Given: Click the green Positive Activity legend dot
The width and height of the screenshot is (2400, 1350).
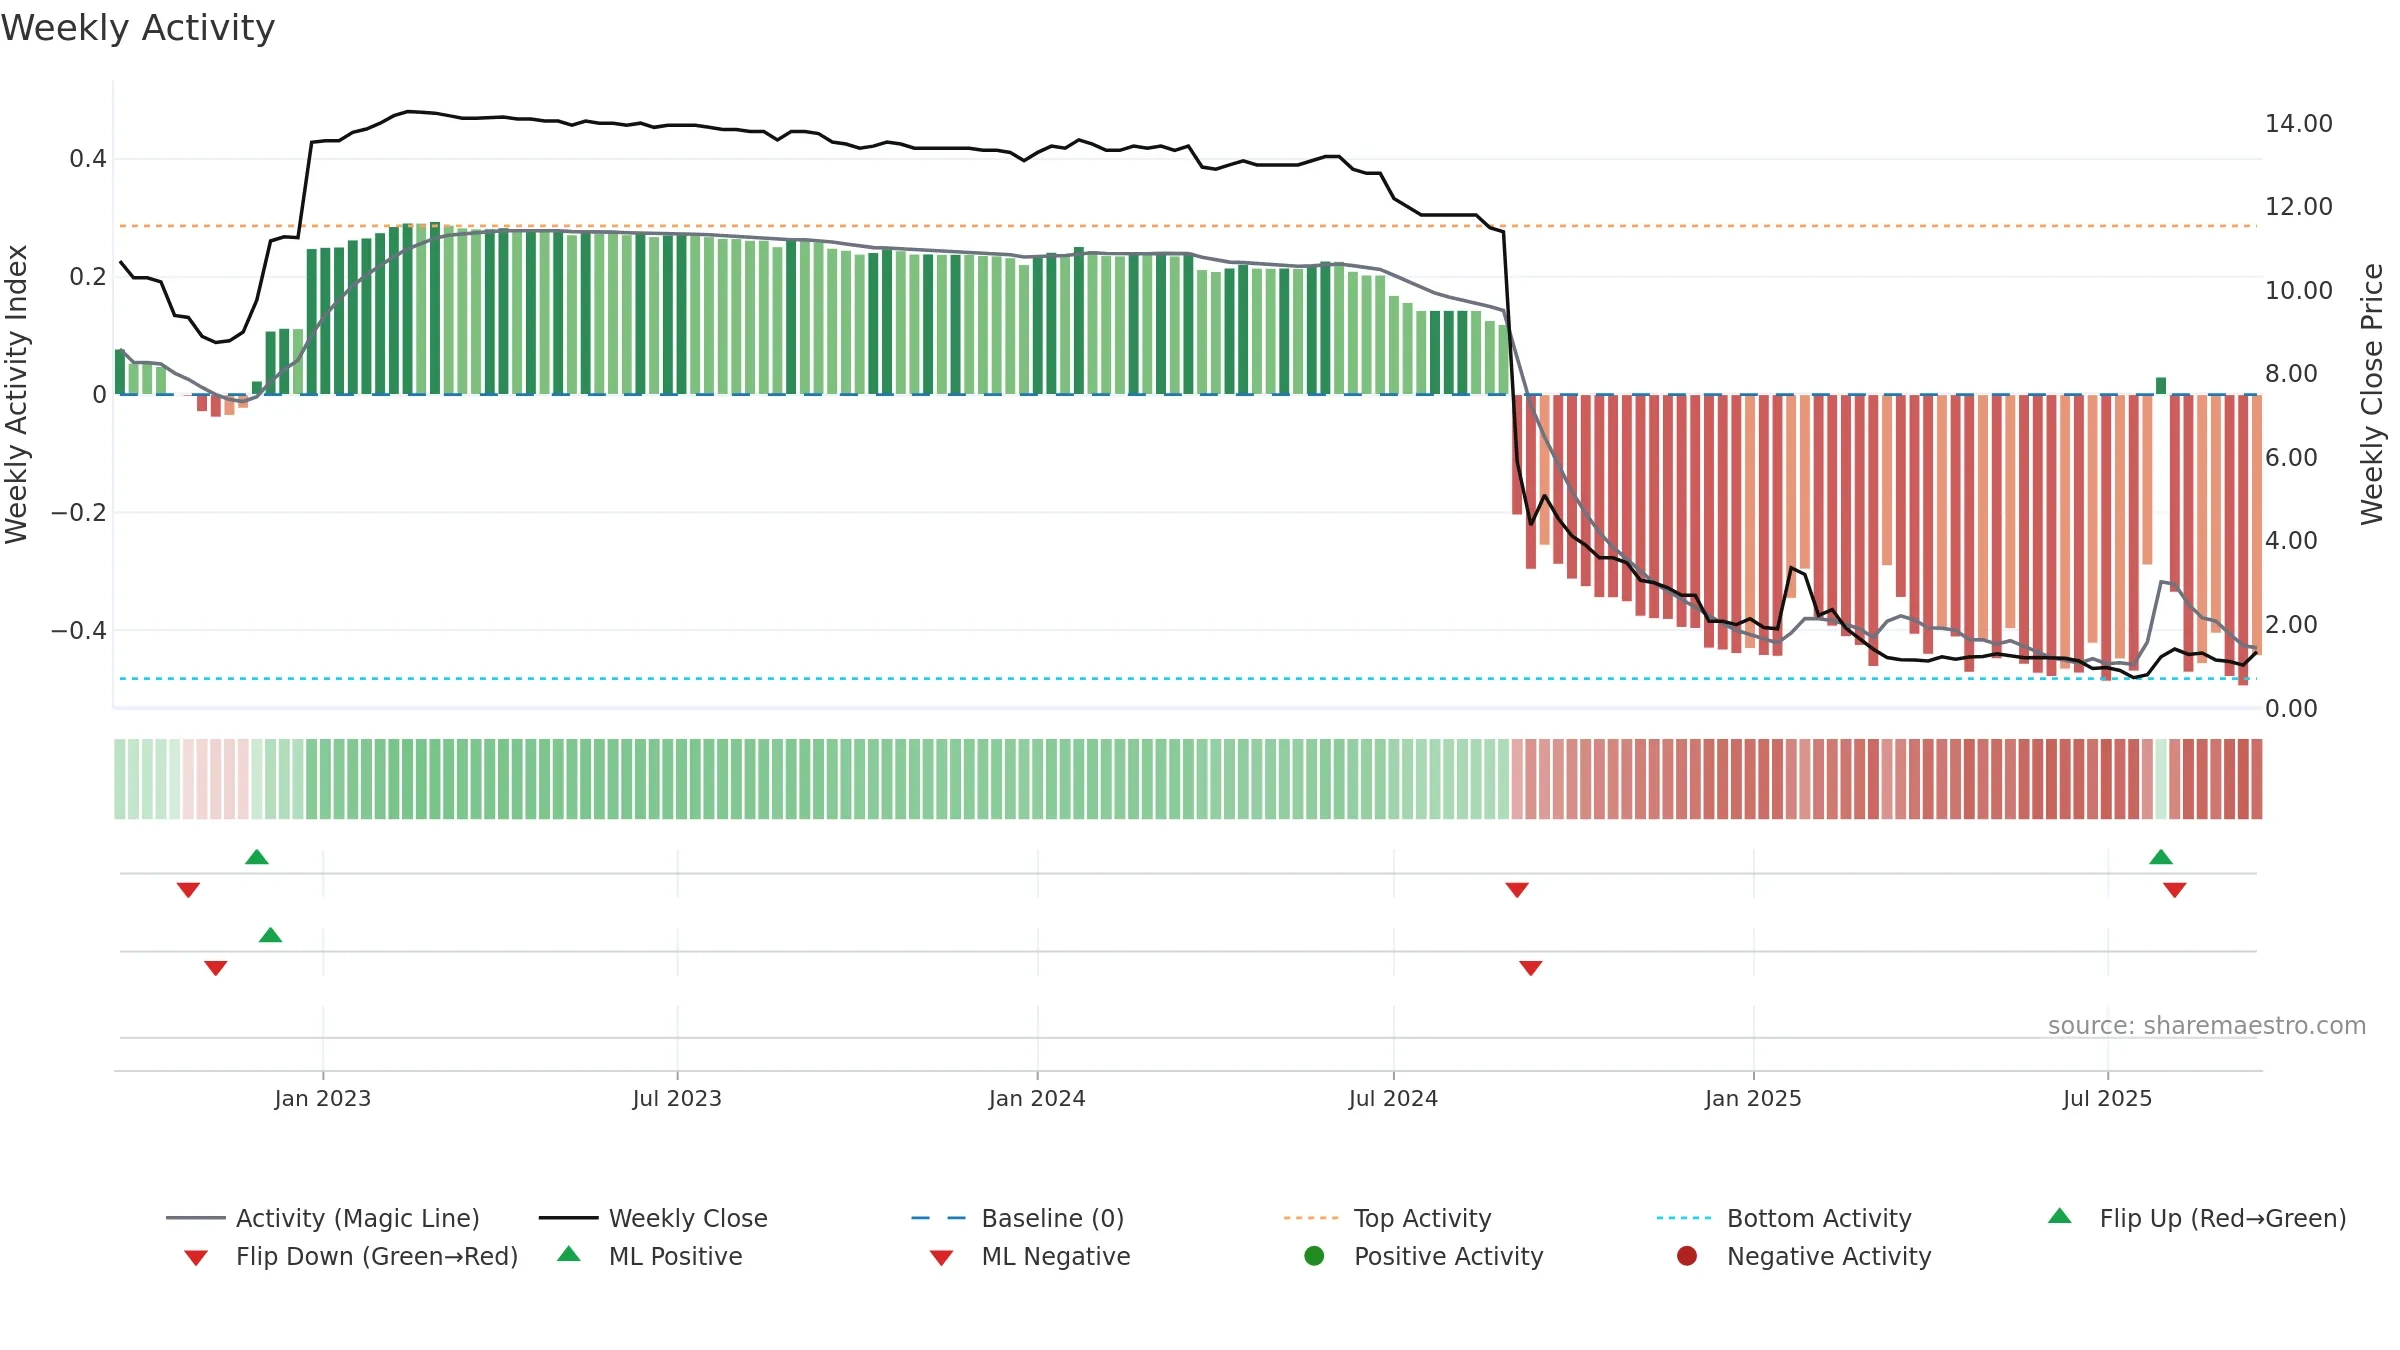Looking at the screenshot, I should tap(1315, 1256).
